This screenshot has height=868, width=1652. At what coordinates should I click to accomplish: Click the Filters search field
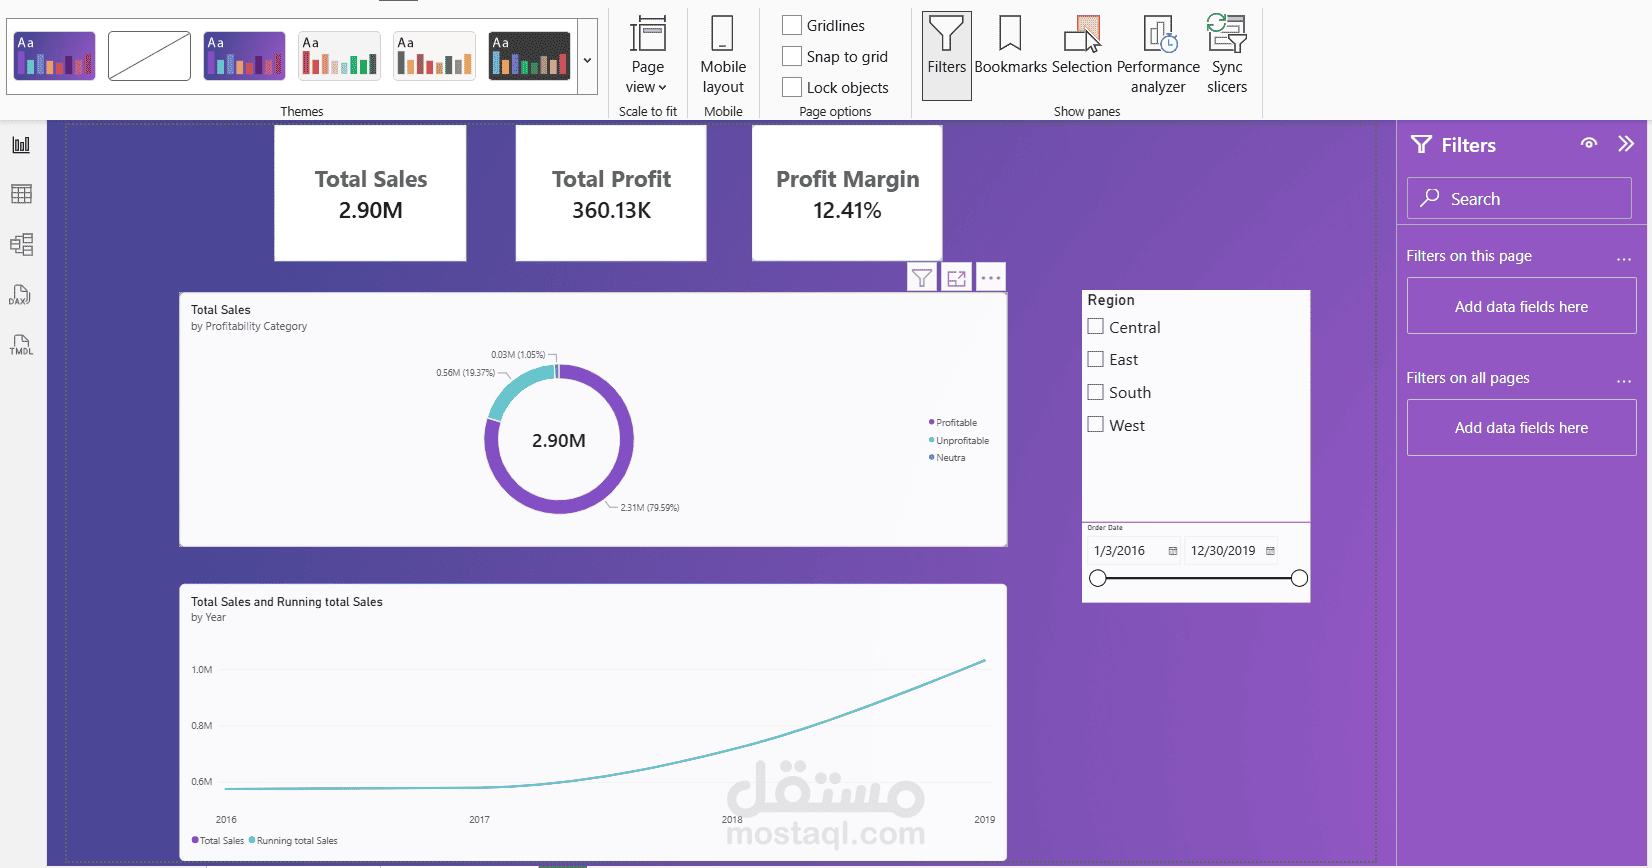(1519, 198)
